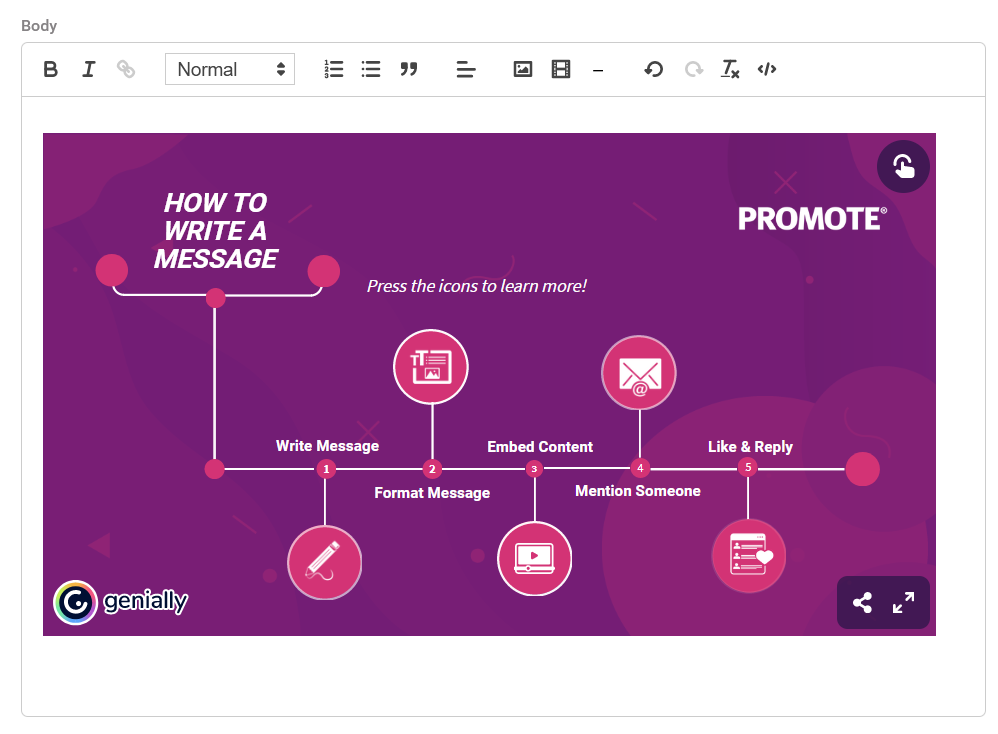Open the text alignment options

point(466,69)
